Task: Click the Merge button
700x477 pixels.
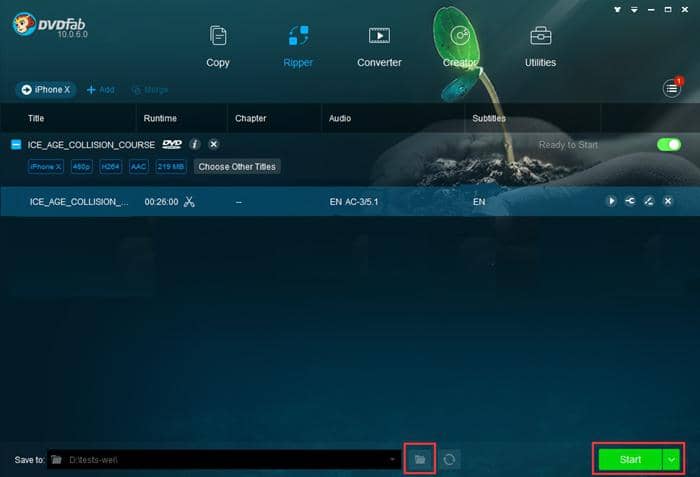Action: (x=150, y=90)
